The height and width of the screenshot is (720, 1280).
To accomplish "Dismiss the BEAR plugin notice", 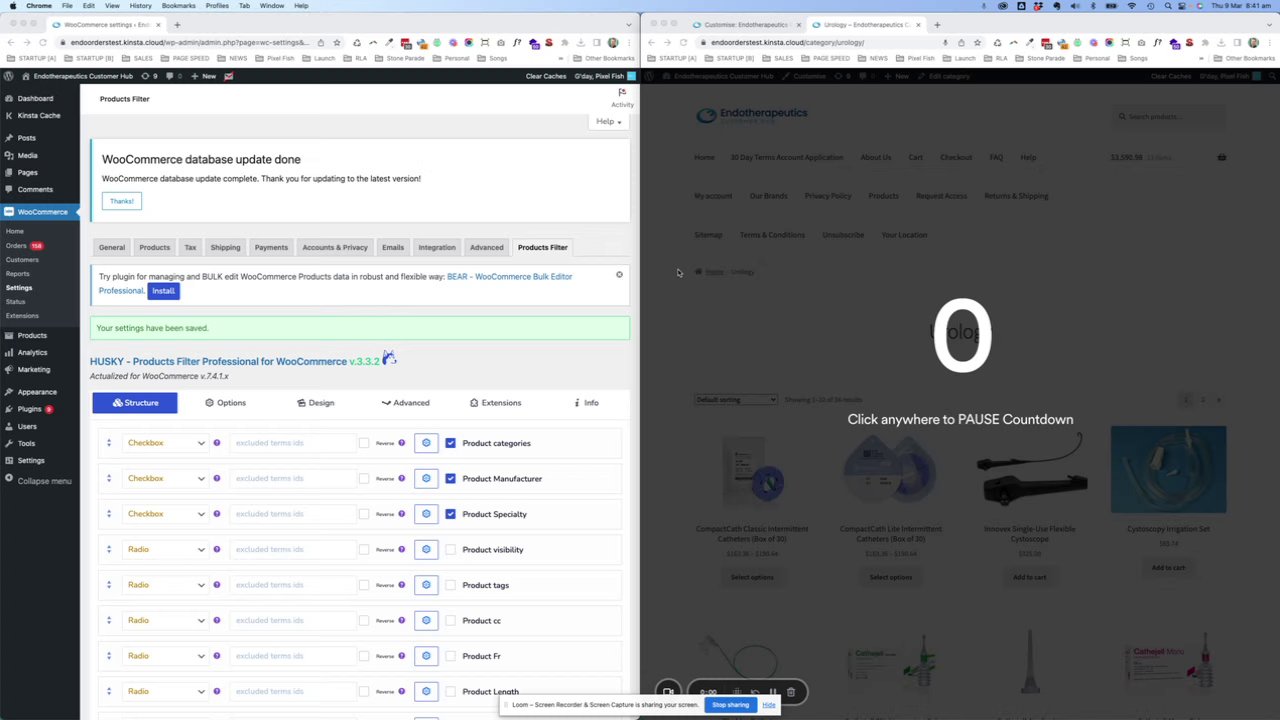I will (619, 275).
